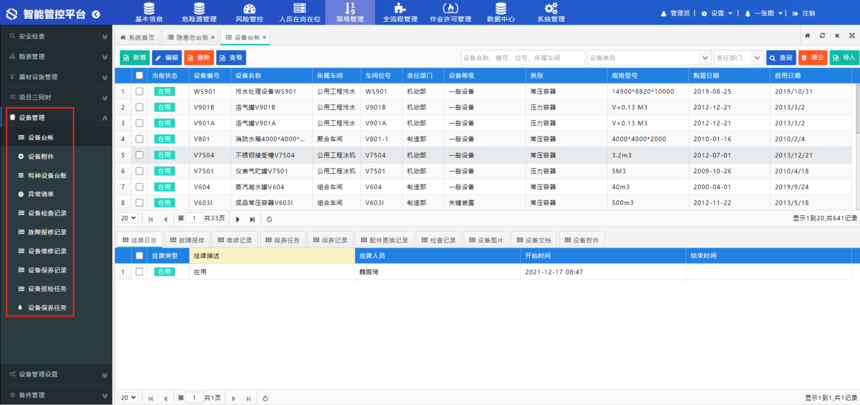Open the 数据中心 module icon
This screenshot has height=405, width=860.
pos(500,9)
